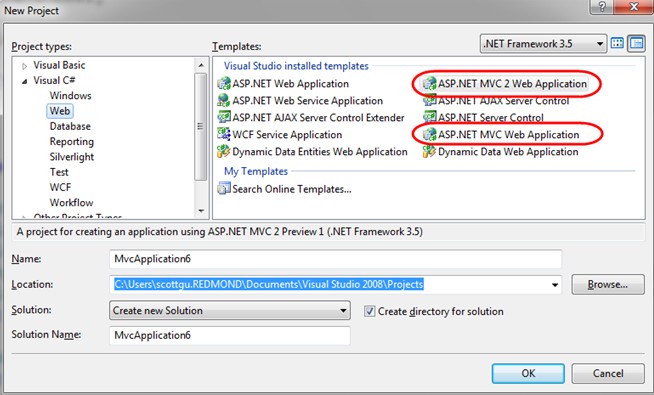
Task: Click the ASP.NET MVC Web Application label
Action: pos(508,134)
